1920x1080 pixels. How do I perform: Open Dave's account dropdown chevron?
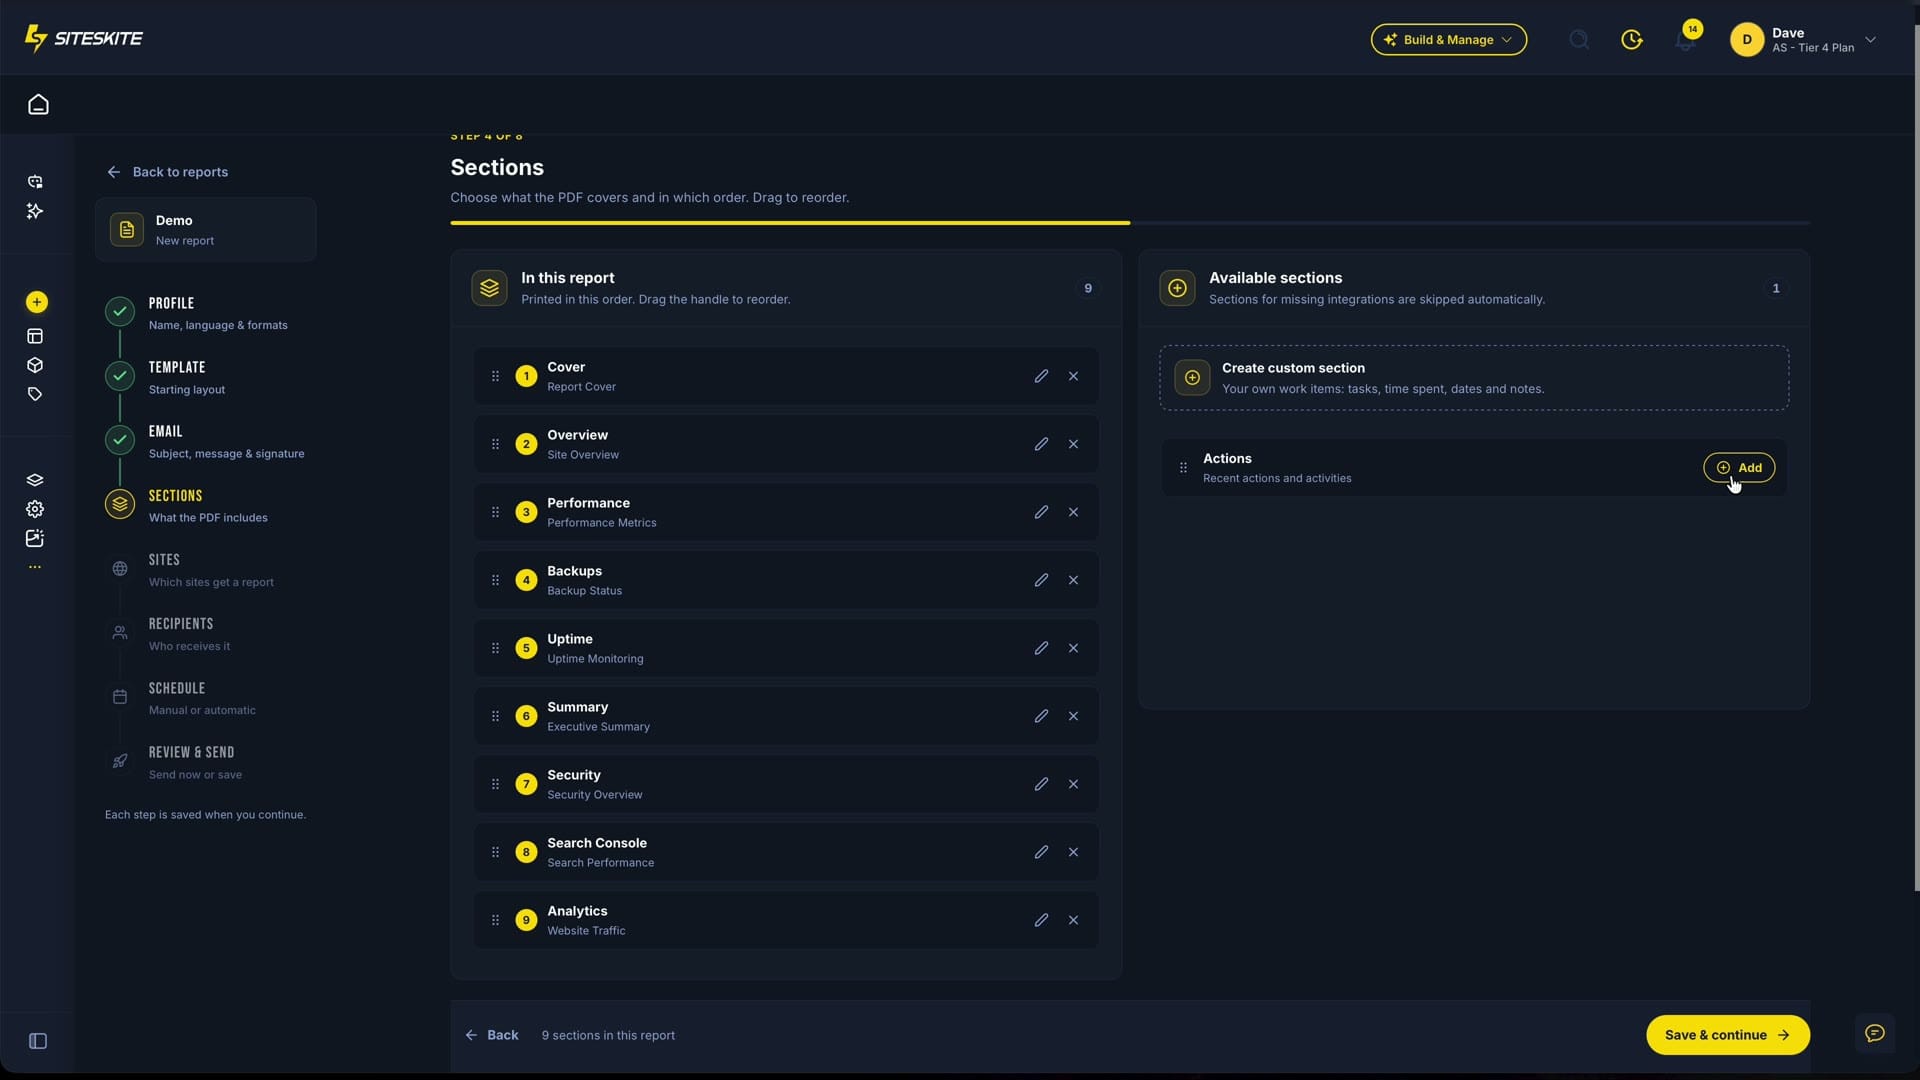pos(1871,40)
